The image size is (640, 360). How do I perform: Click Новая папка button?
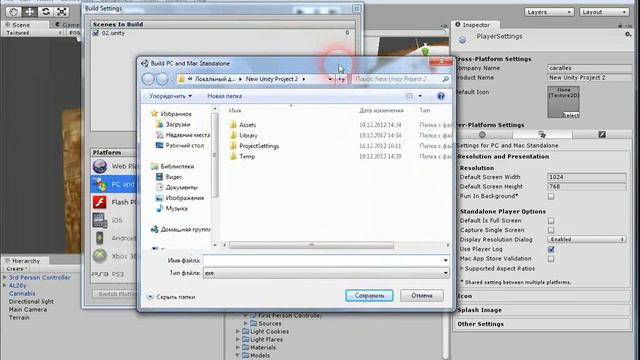tap(224, 96)
